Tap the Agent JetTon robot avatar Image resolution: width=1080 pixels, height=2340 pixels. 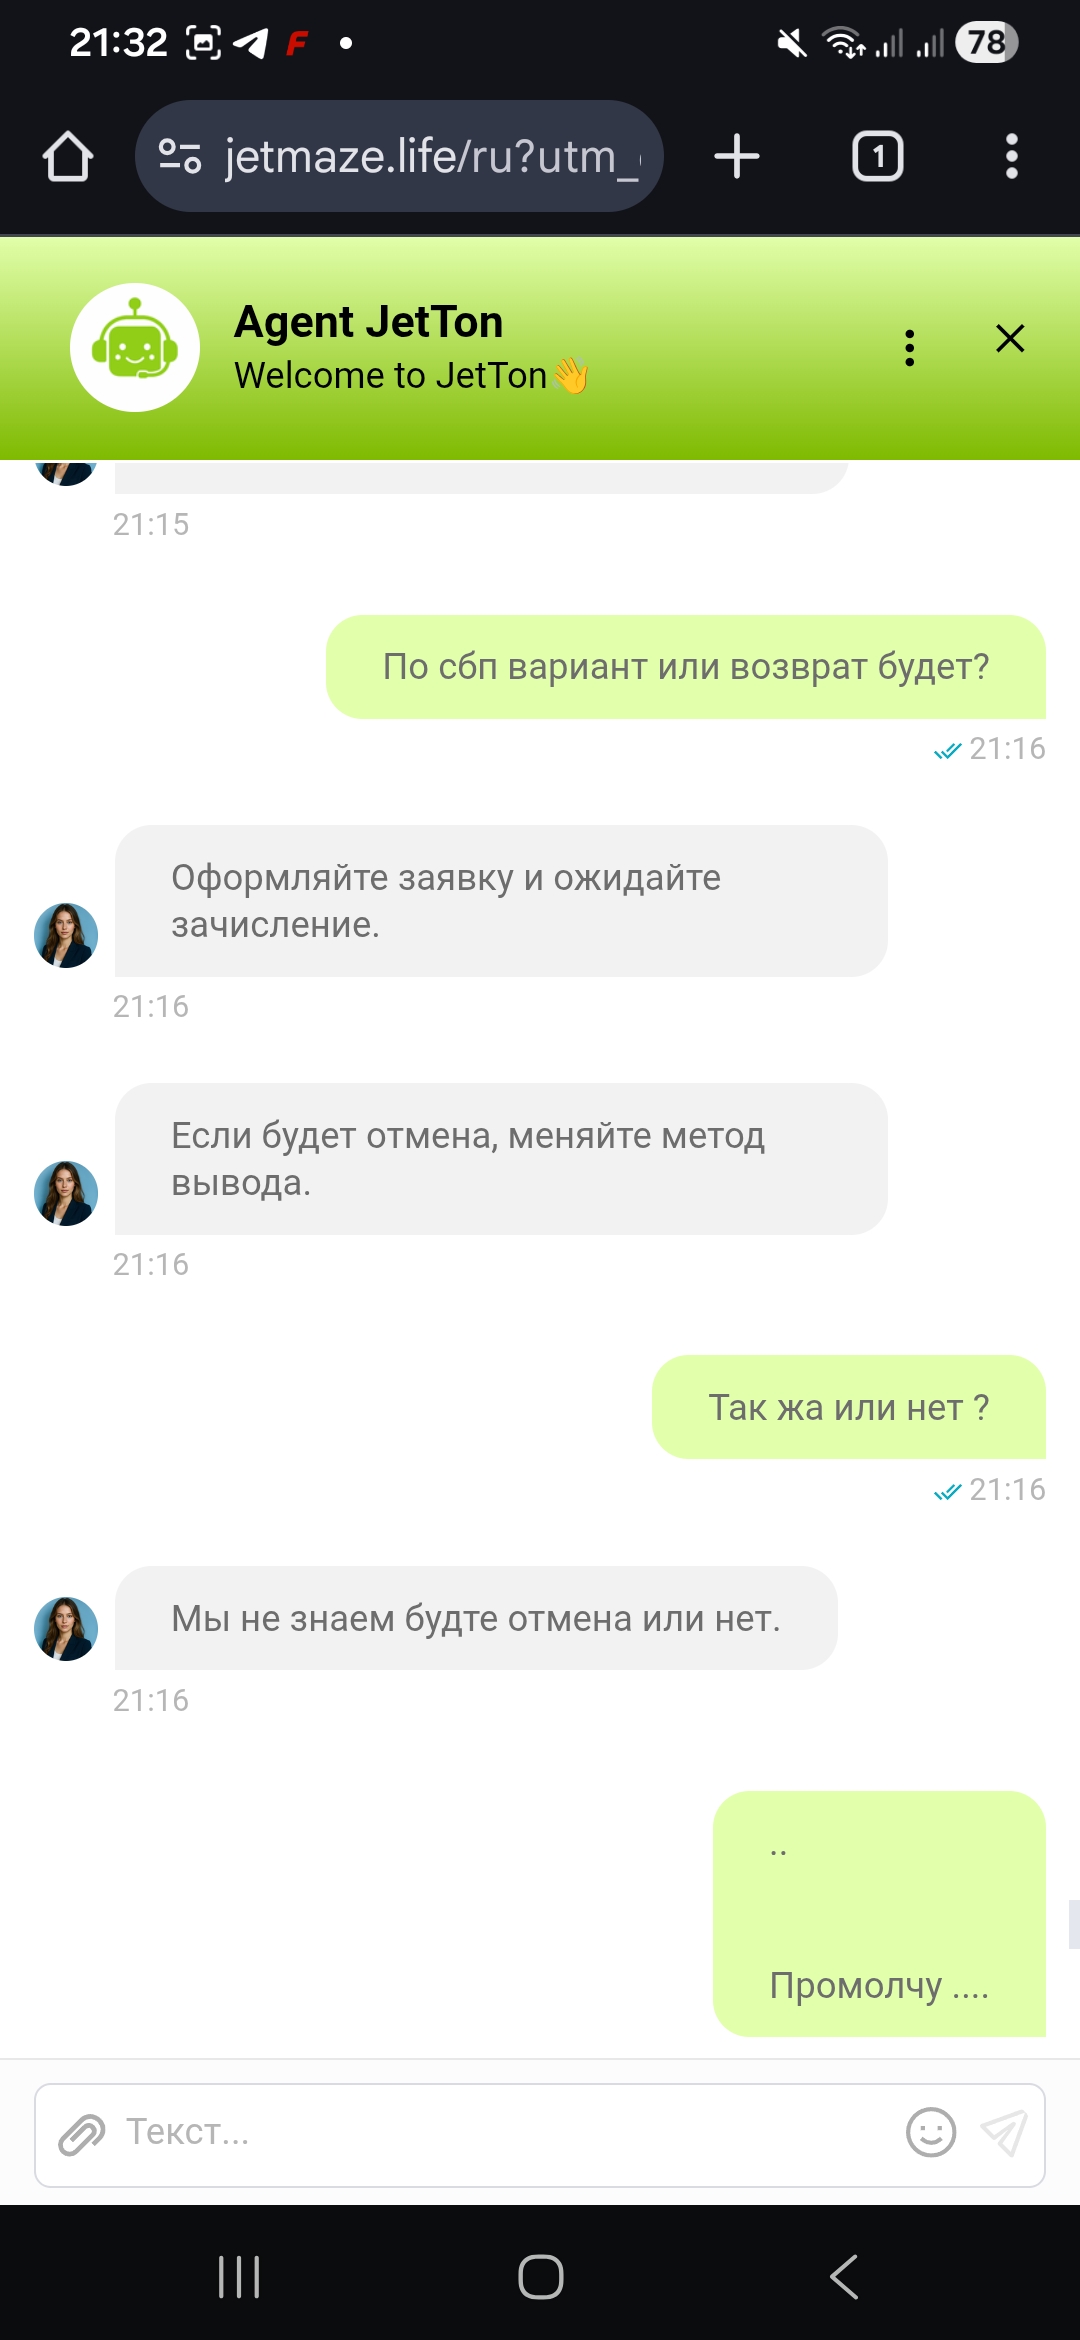coord(135,347)
